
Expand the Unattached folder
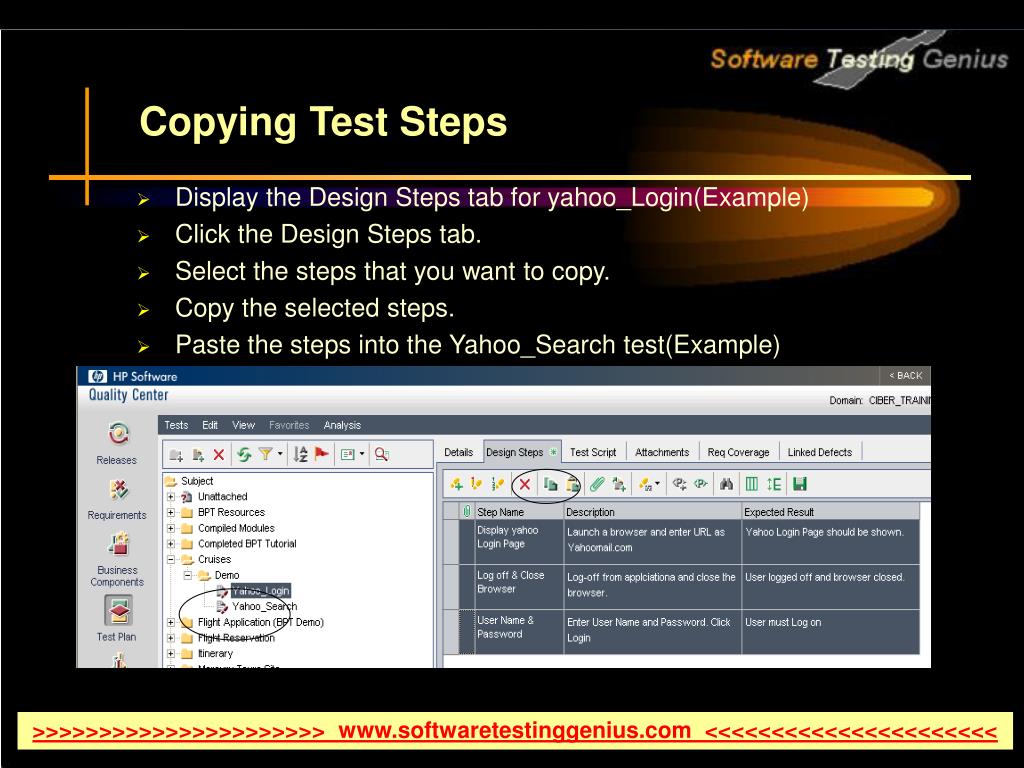170,496
